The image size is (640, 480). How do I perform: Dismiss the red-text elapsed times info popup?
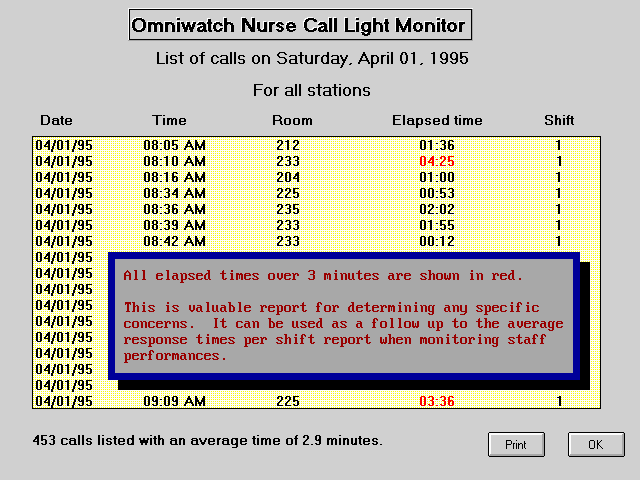click(x=343, y=315)
